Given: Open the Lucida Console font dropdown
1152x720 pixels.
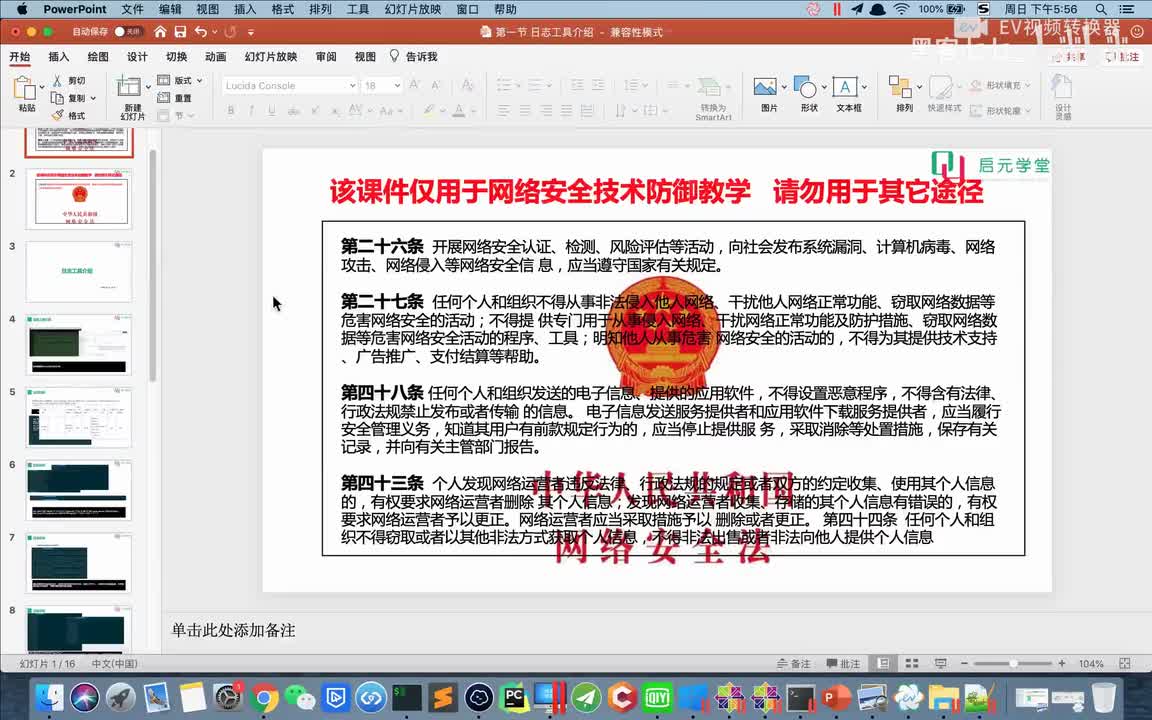Looking at the screenshot, I should coord(353,86).
